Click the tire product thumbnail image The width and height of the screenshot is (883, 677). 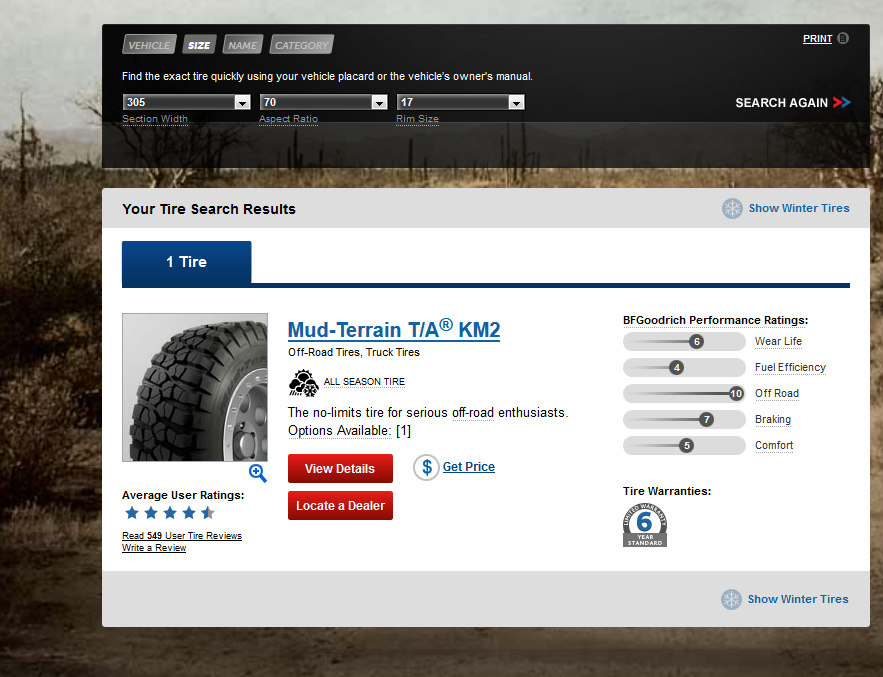(195, 387)
